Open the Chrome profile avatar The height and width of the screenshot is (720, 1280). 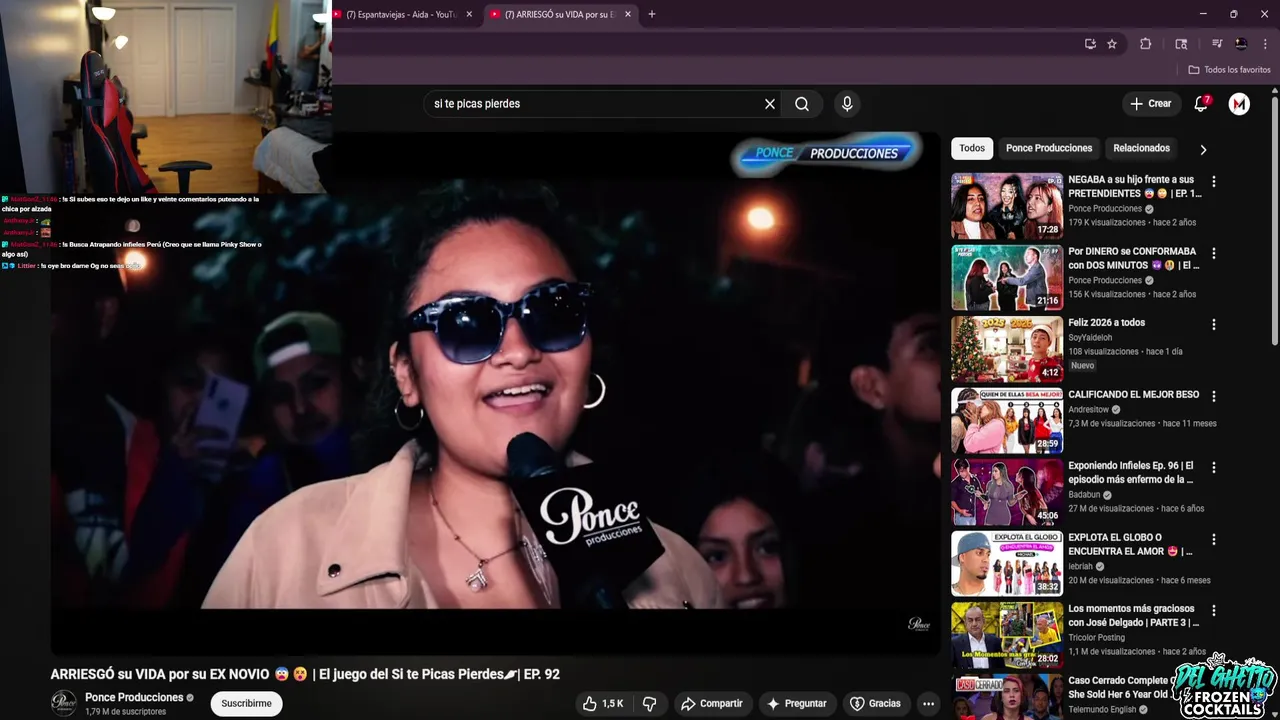[1241, 44]
